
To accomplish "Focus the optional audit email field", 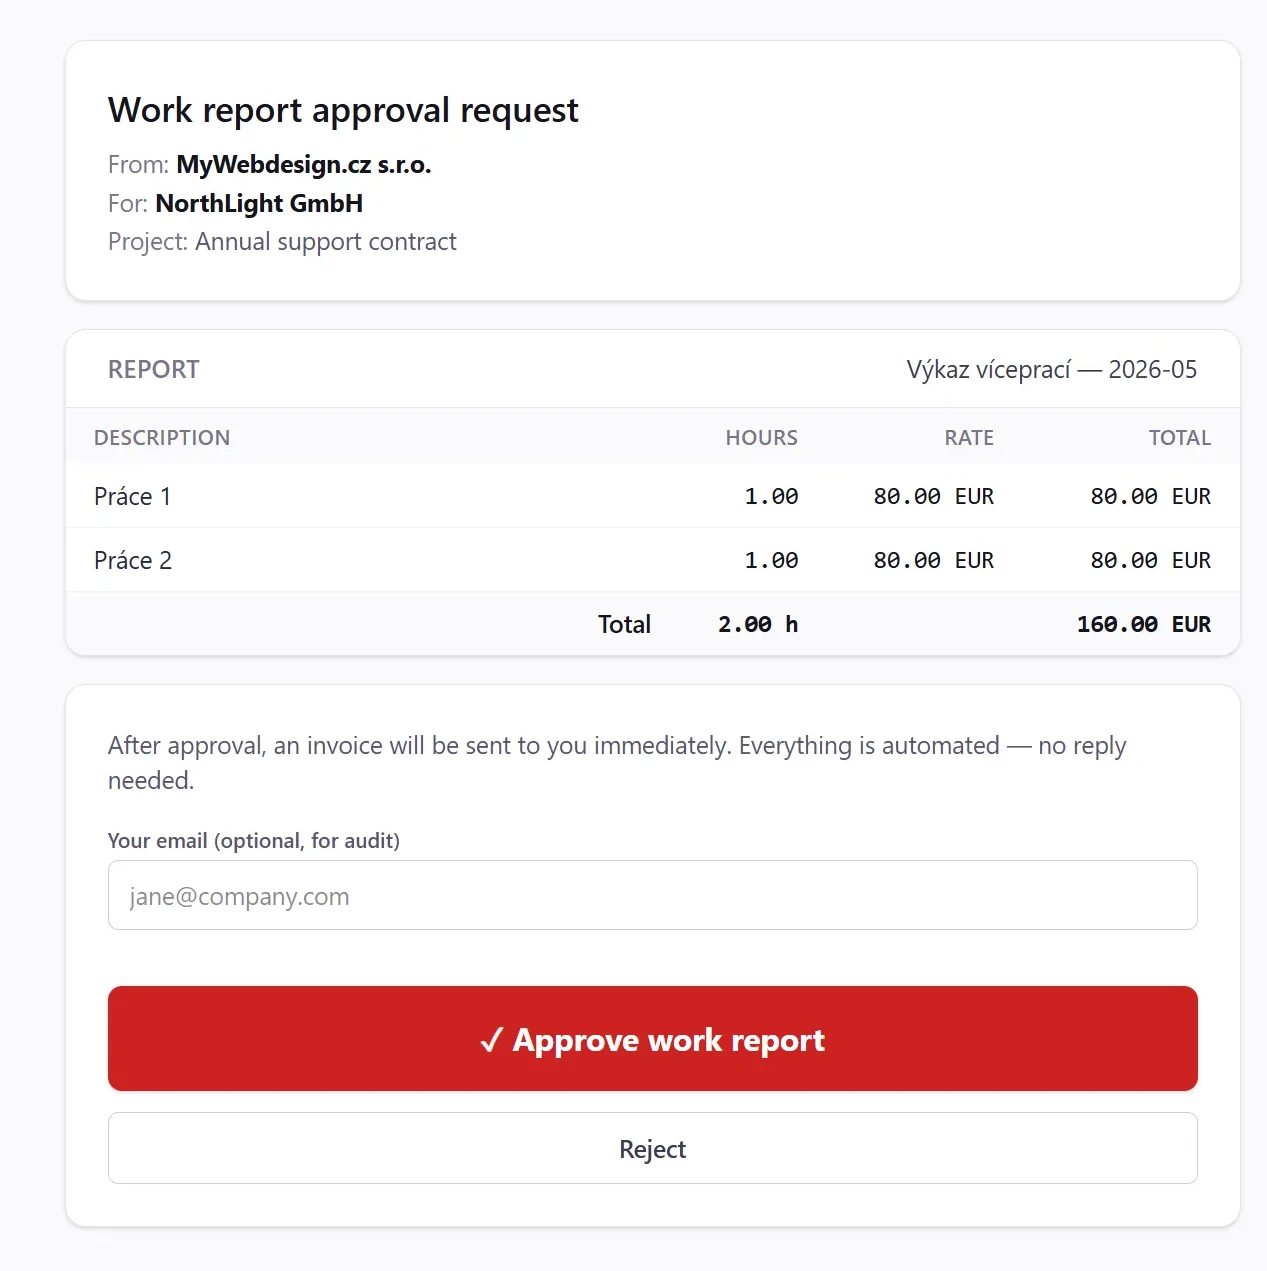I will point(652,895).
